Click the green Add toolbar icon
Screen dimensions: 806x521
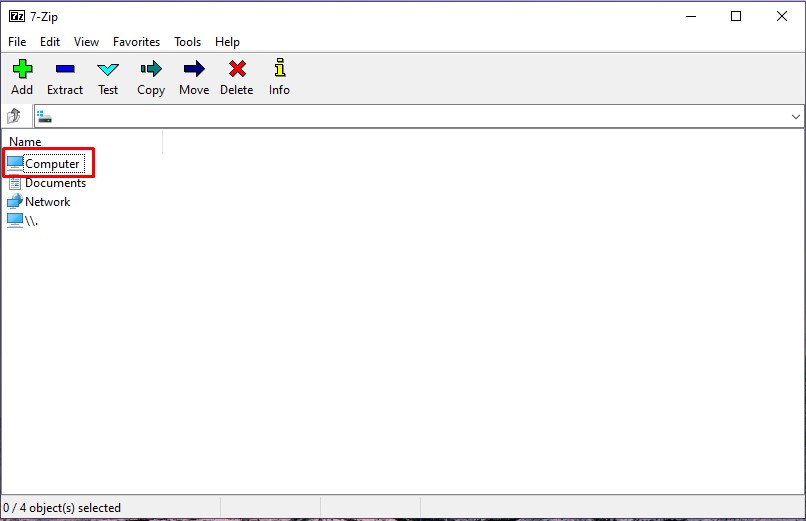(22, 70)
